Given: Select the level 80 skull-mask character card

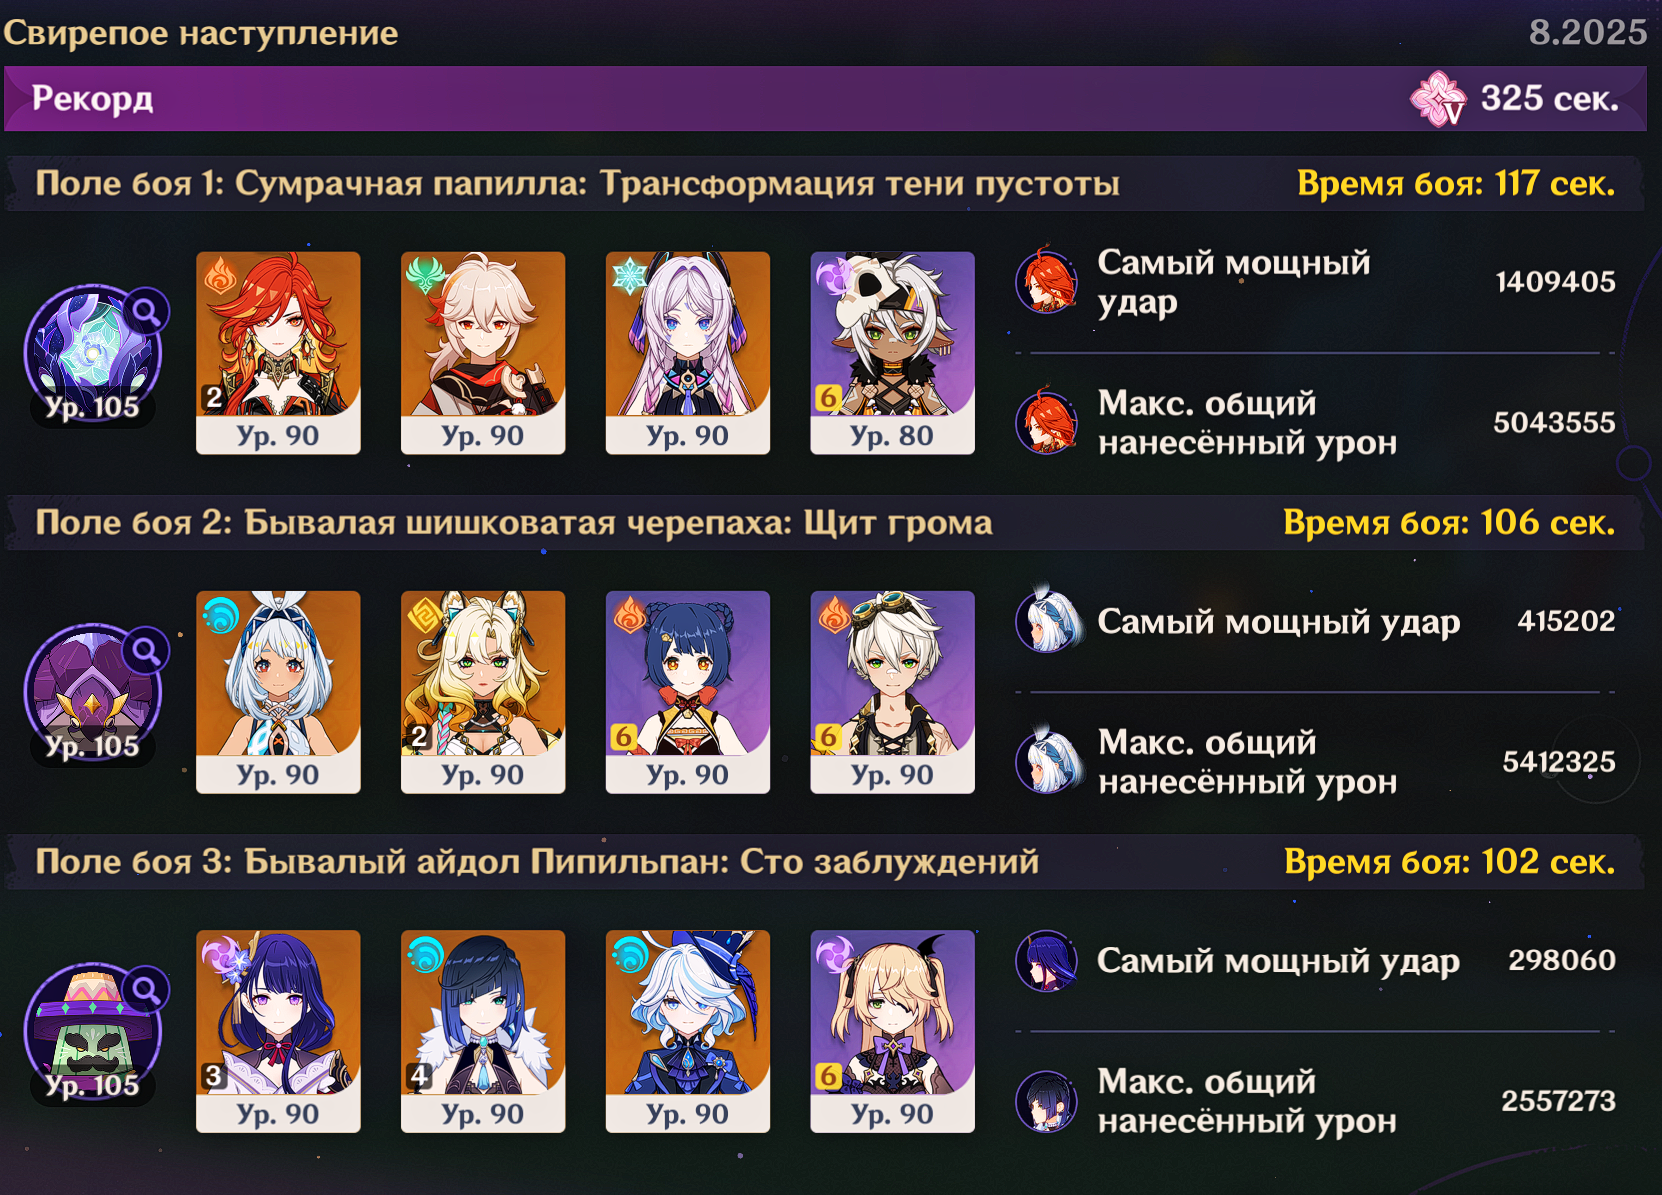Looking at the screenshot, I should point(892,353).
